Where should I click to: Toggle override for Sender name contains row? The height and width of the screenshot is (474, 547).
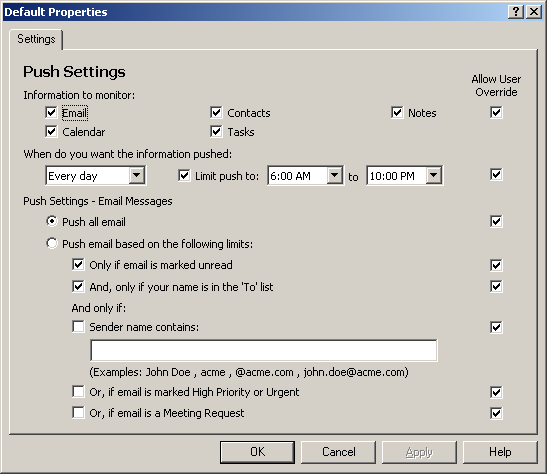tap(496, 327)
